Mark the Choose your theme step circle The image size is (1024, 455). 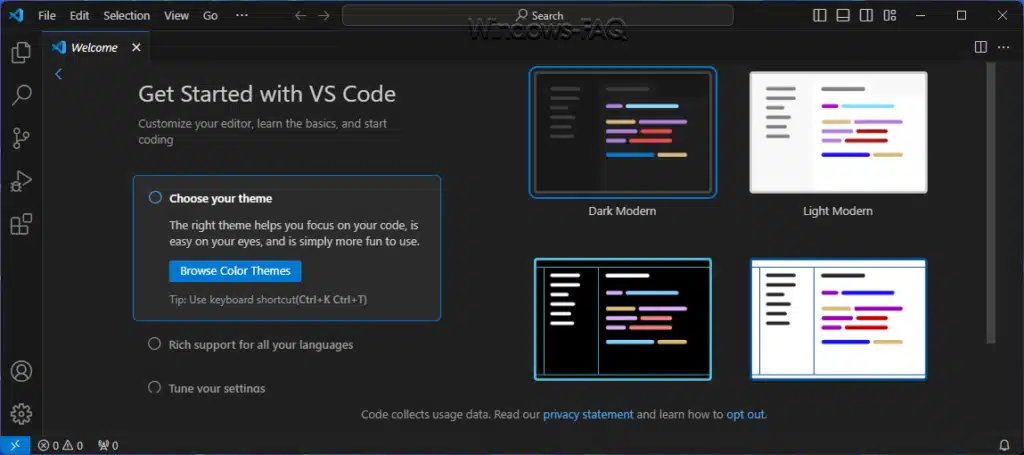click(x=155, y=198)
